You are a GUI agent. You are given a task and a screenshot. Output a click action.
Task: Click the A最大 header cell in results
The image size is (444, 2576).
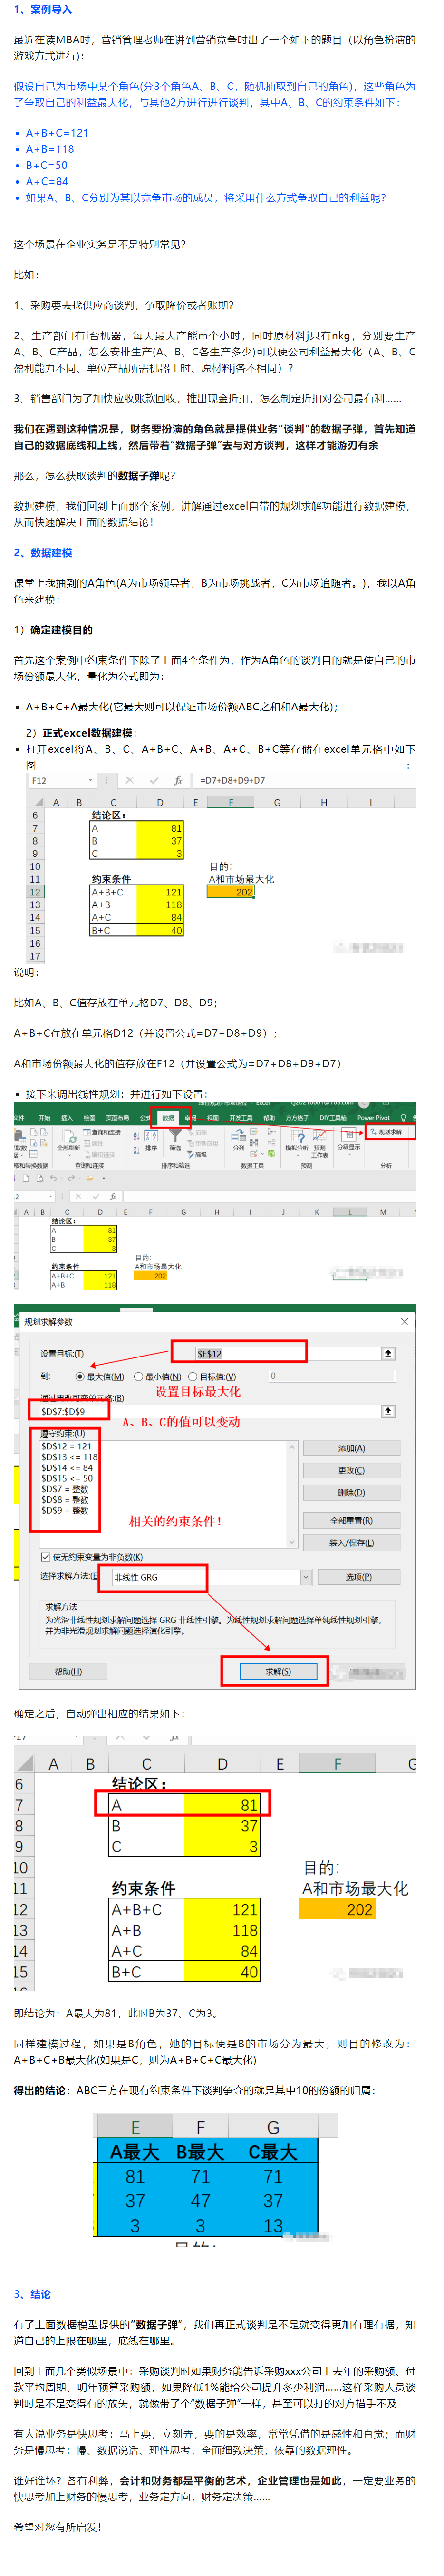[134, 2152]
